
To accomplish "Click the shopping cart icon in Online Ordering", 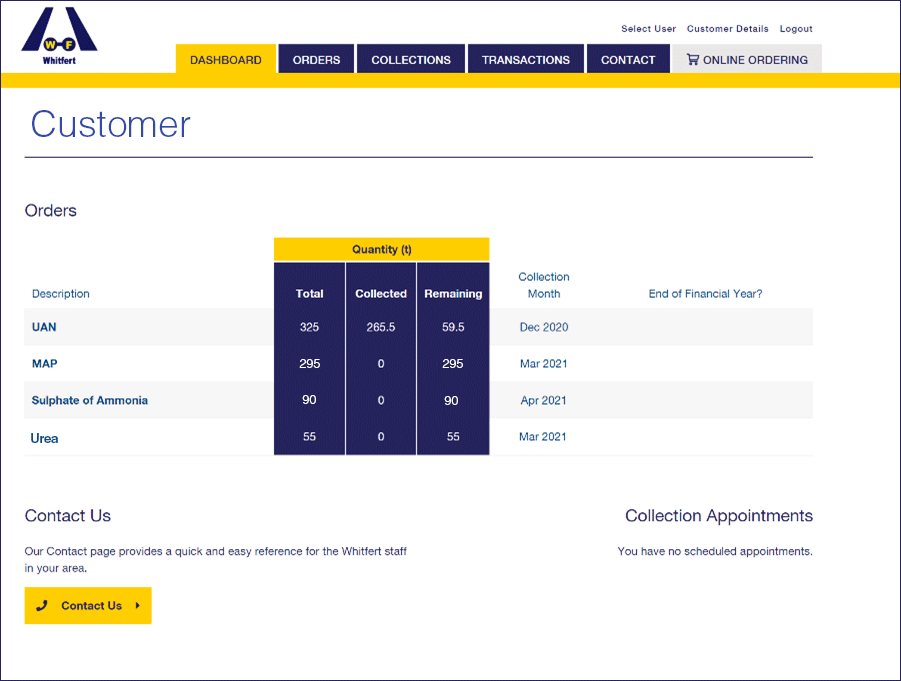I will coord(693,59).
